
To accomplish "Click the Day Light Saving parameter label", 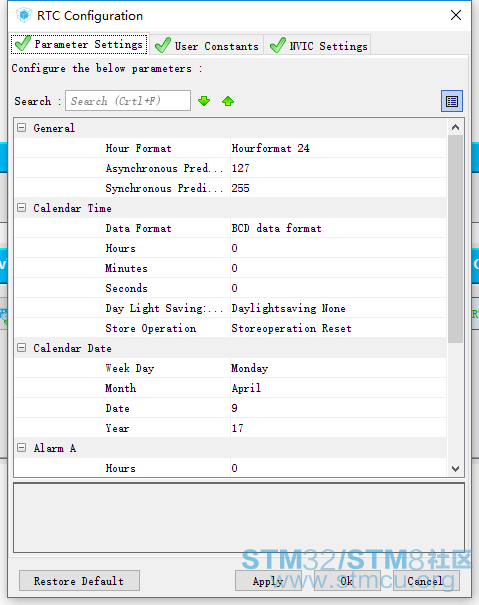I will click(164, 308).
